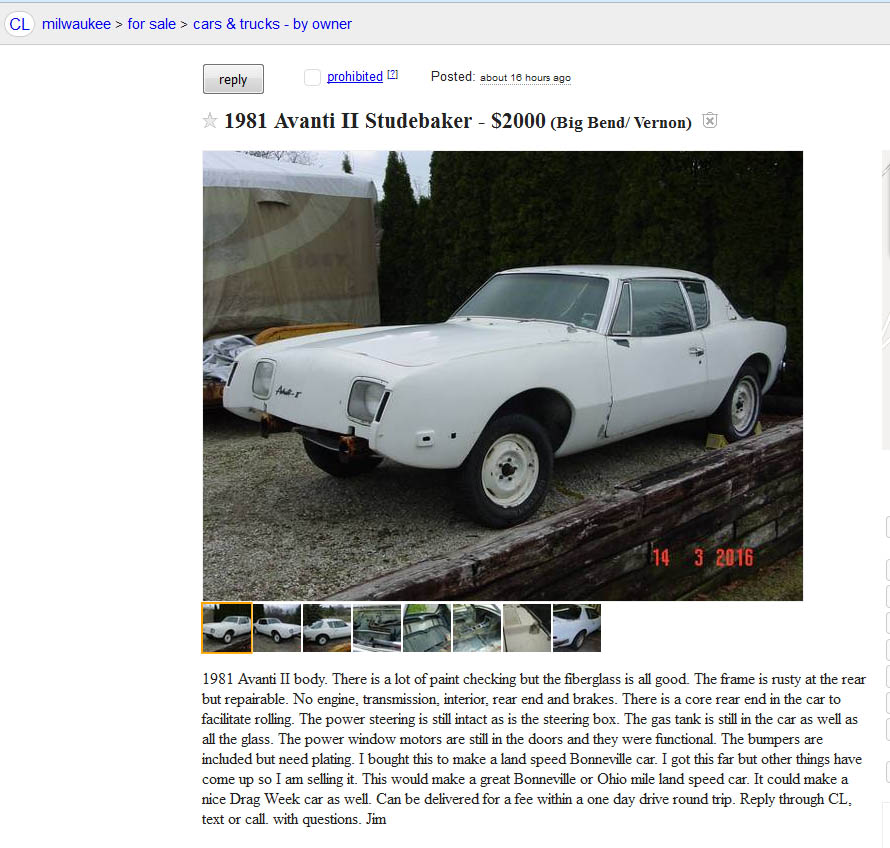Screen dimensions: 890x848
Task: Click the reply button
Action: click(233, 79)
